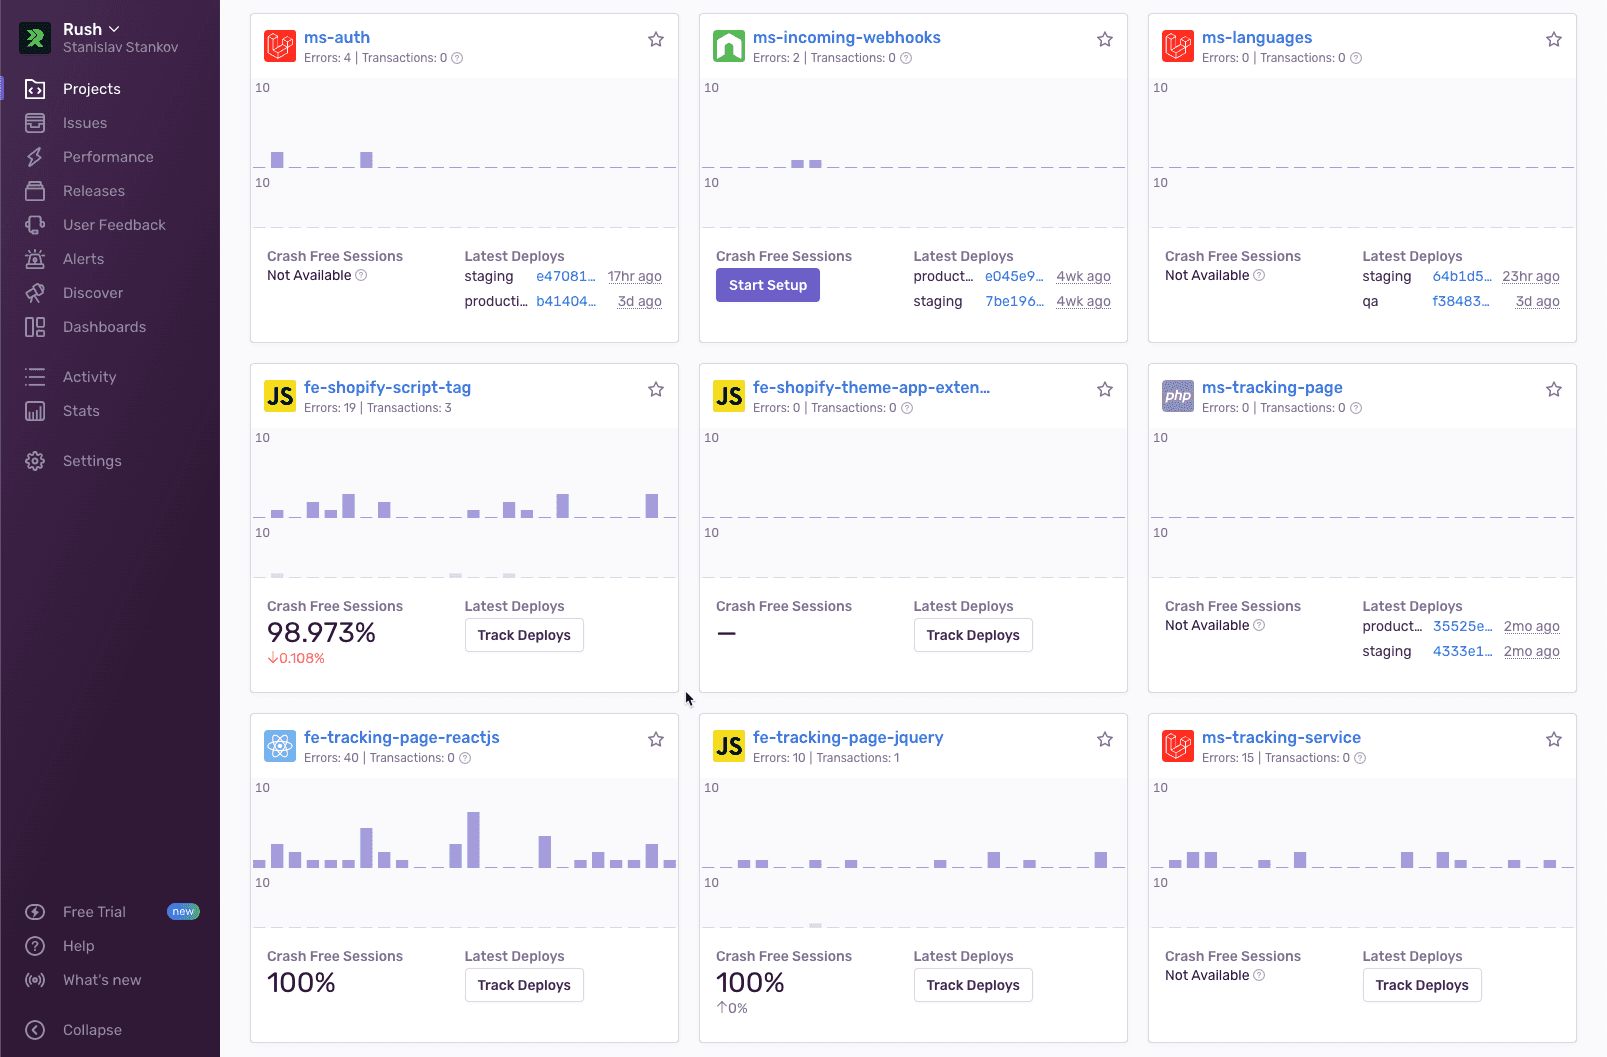1607x1057 pixels.
Task: Click the Performance lightning icon
Action: coord(35,157)
